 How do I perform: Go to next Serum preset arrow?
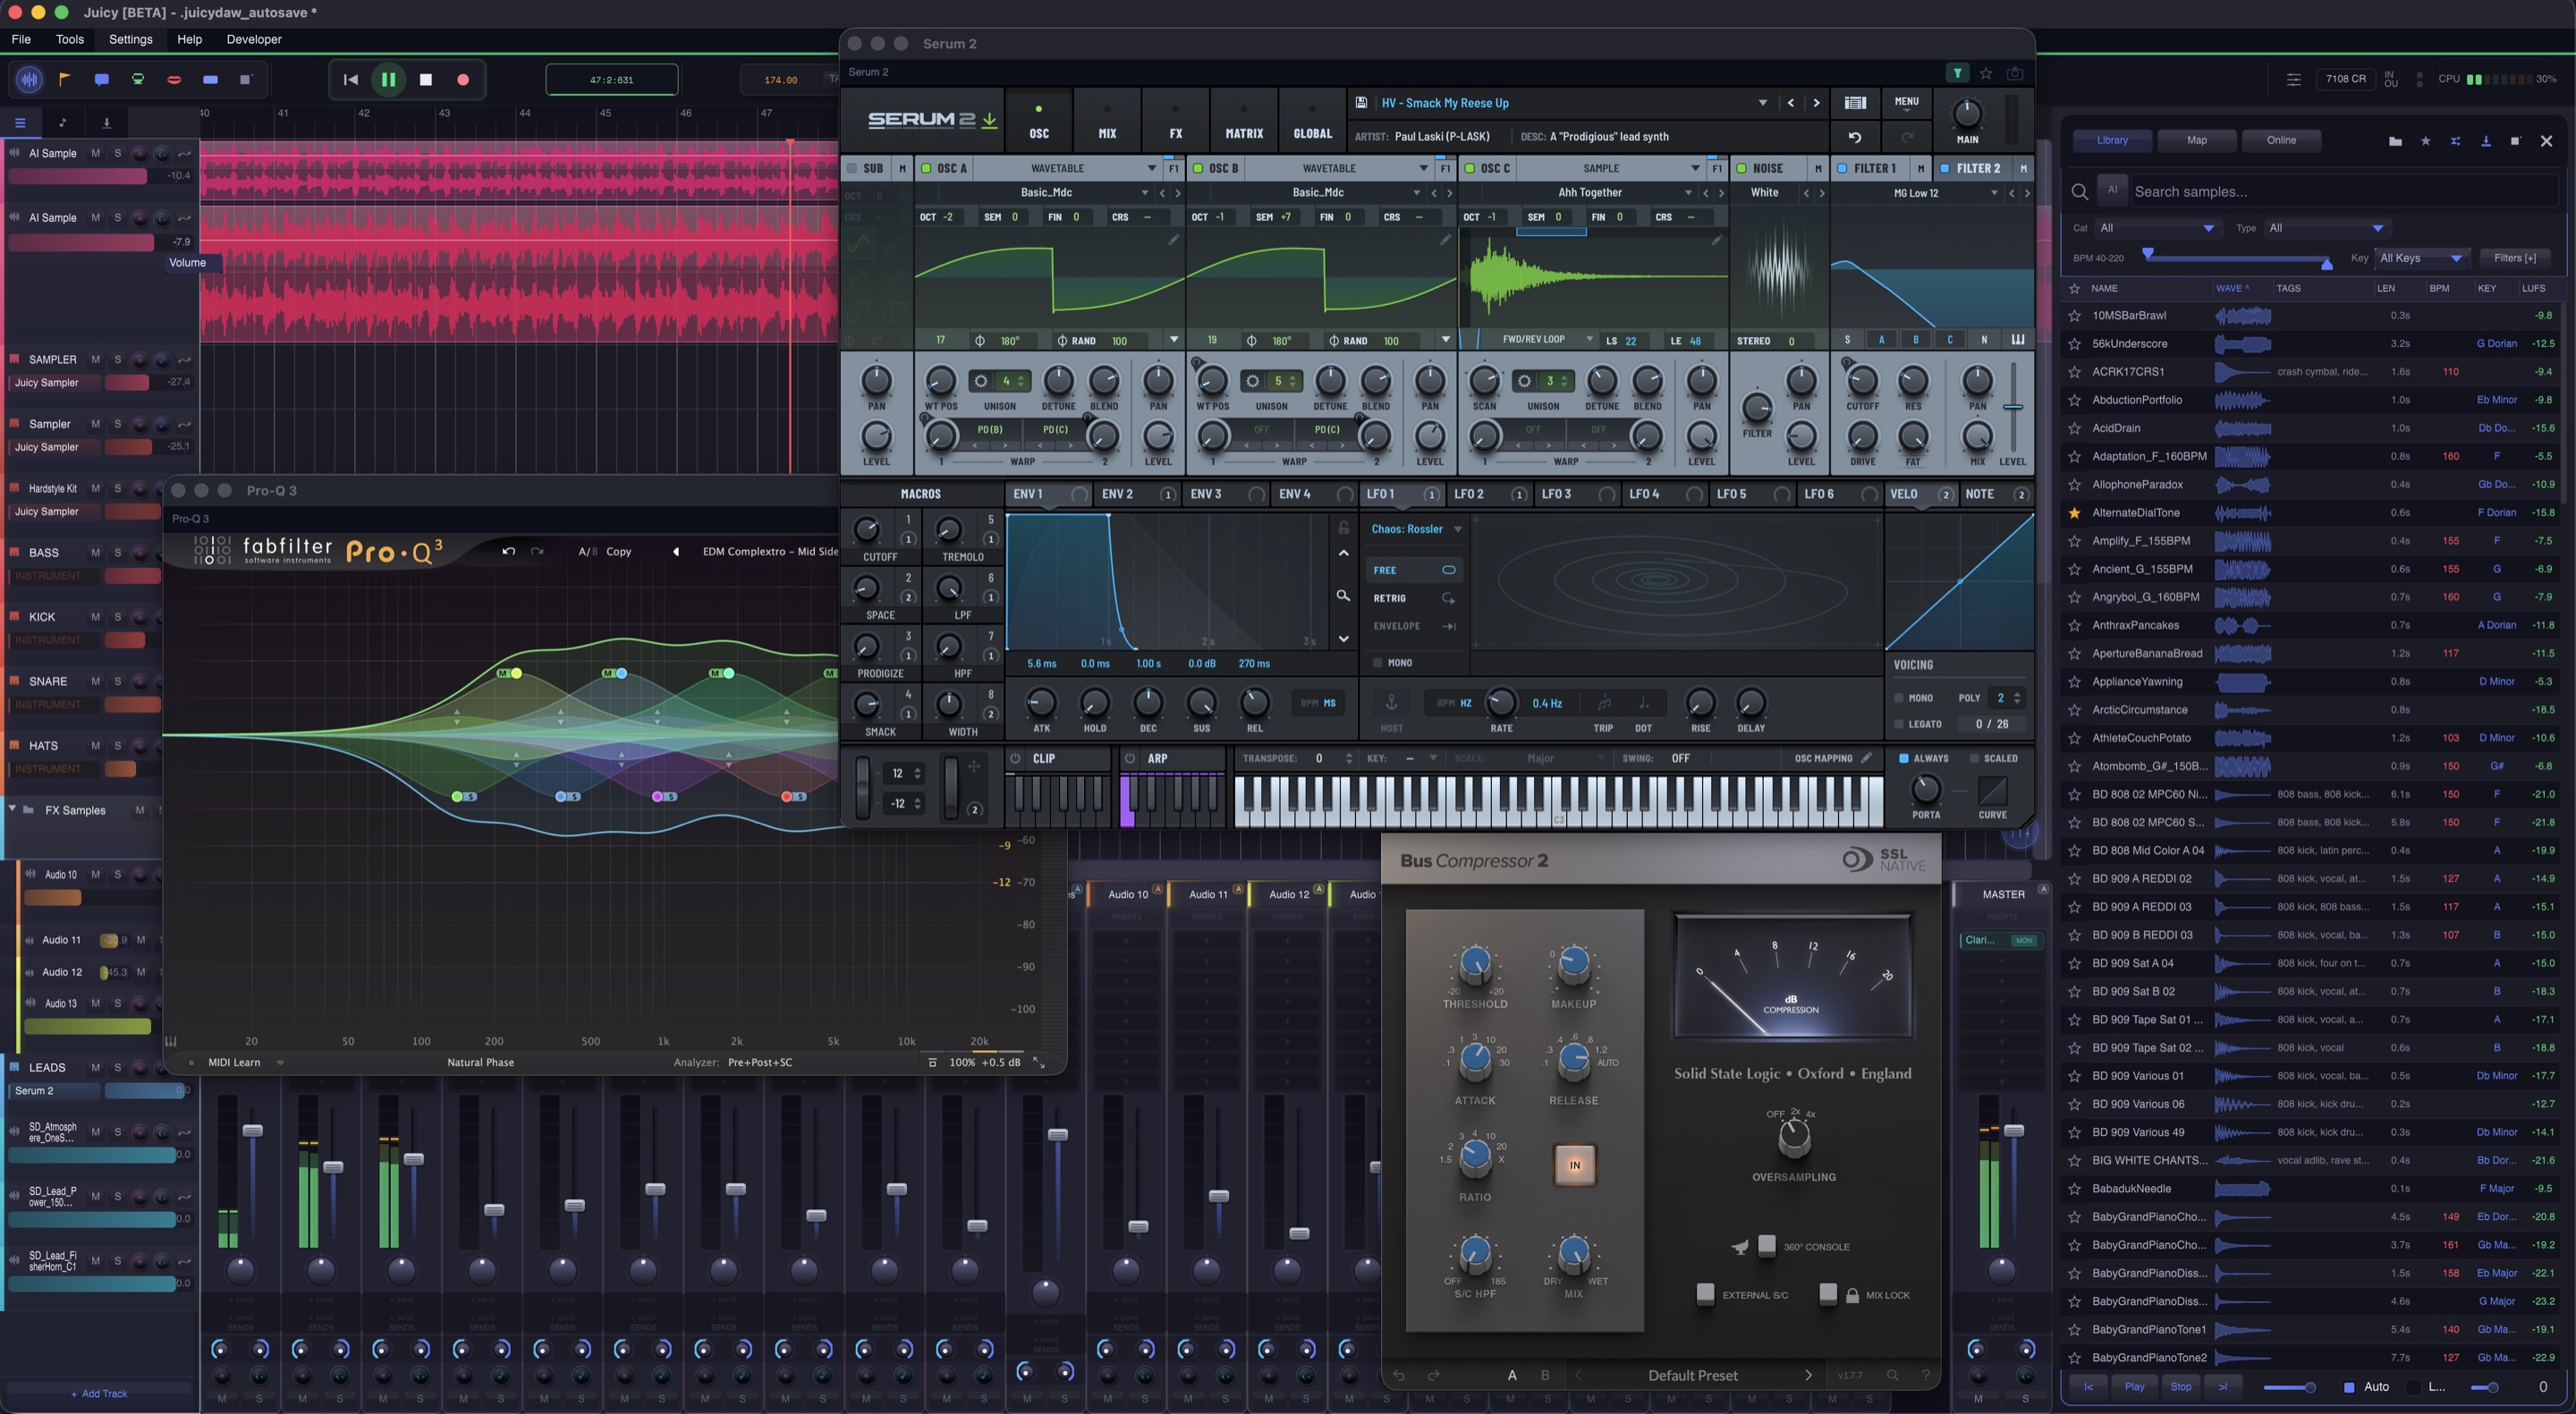click(1817, 102)
